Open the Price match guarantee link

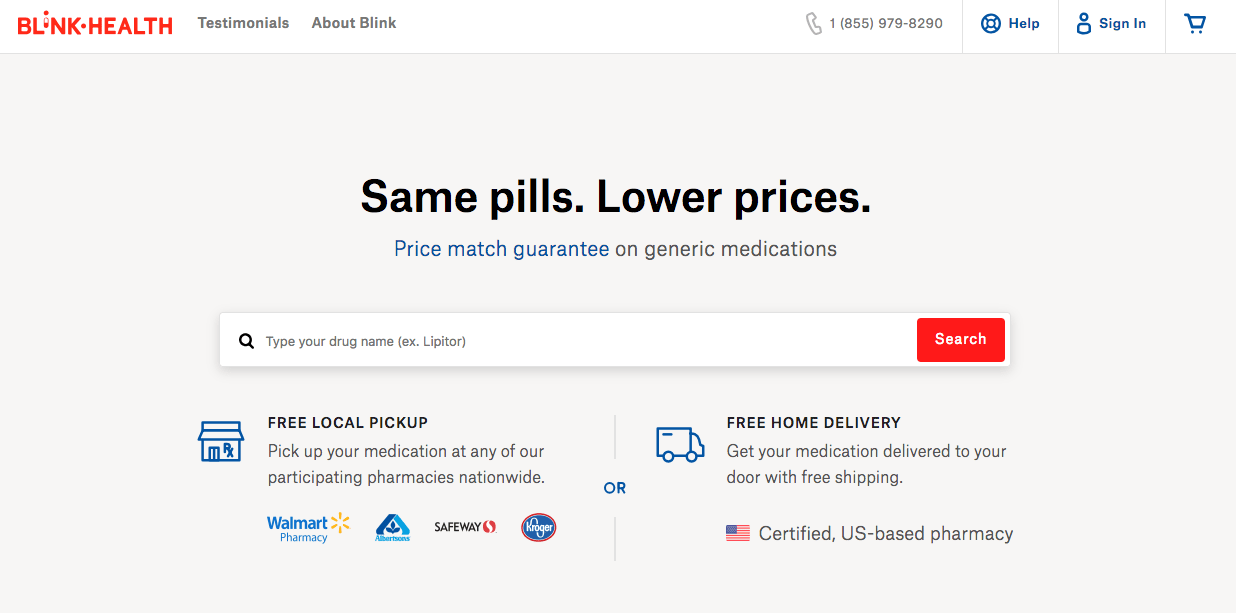501,249
